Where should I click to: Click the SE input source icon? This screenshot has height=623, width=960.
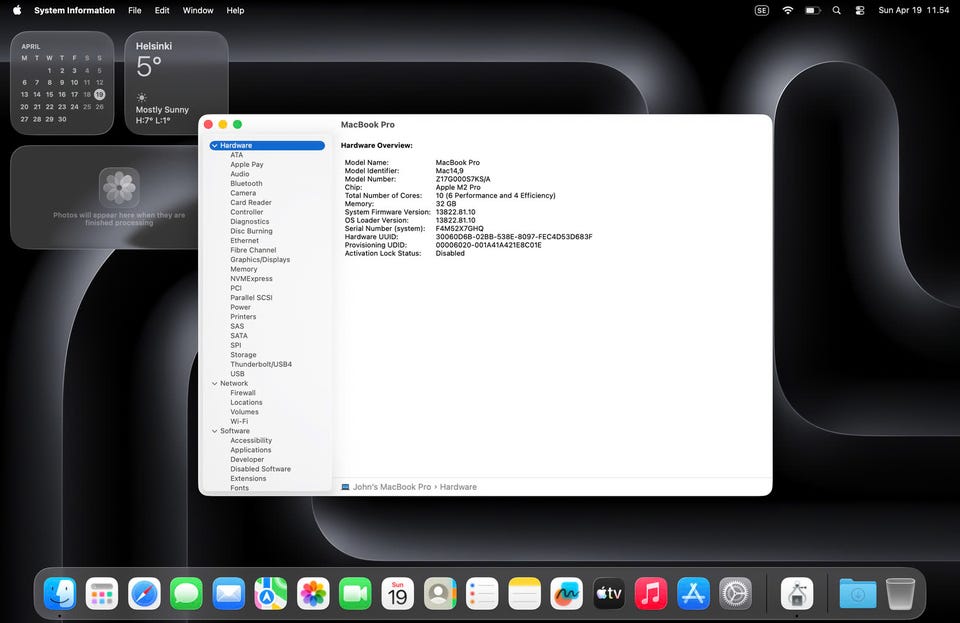762,10
